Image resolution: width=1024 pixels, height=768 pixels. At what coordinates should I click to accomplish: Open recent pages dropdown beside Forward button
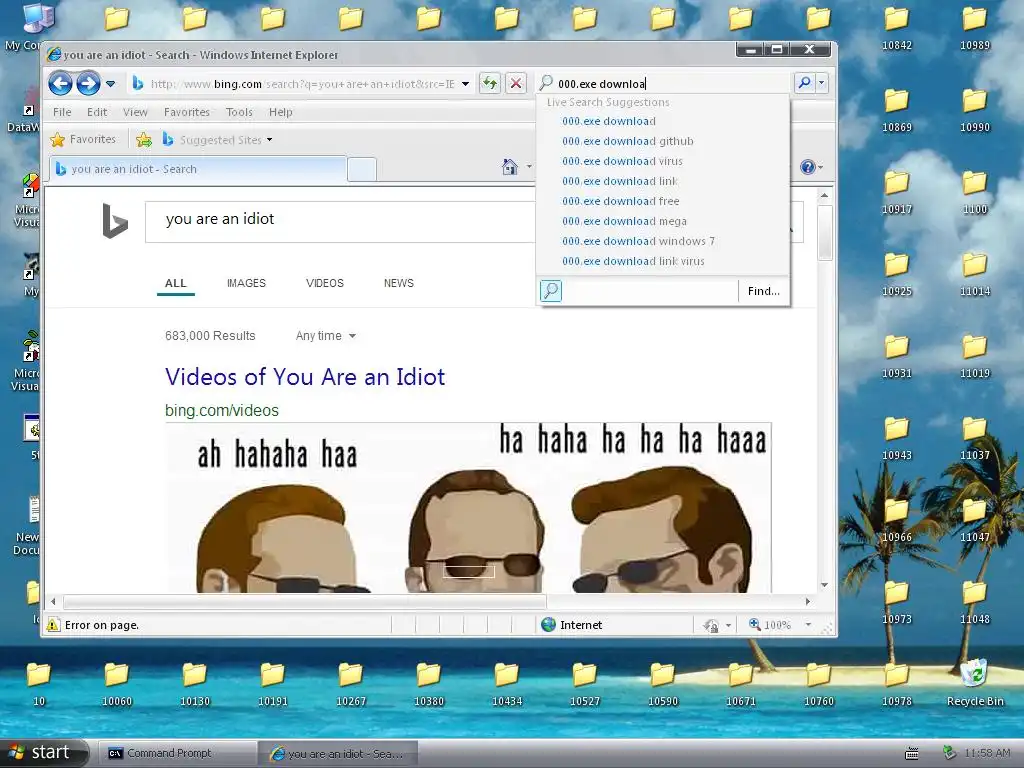[x=110, y=84]
